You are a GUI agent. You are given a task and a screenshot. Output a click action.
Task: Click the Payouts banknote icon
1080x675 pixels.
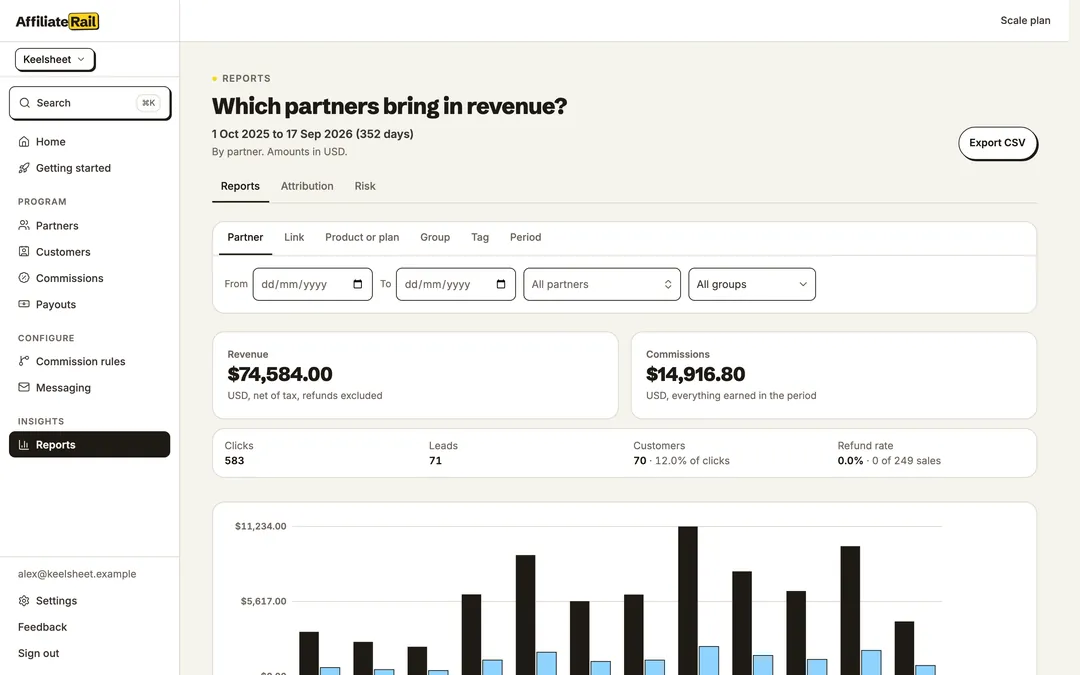[24, 304]
